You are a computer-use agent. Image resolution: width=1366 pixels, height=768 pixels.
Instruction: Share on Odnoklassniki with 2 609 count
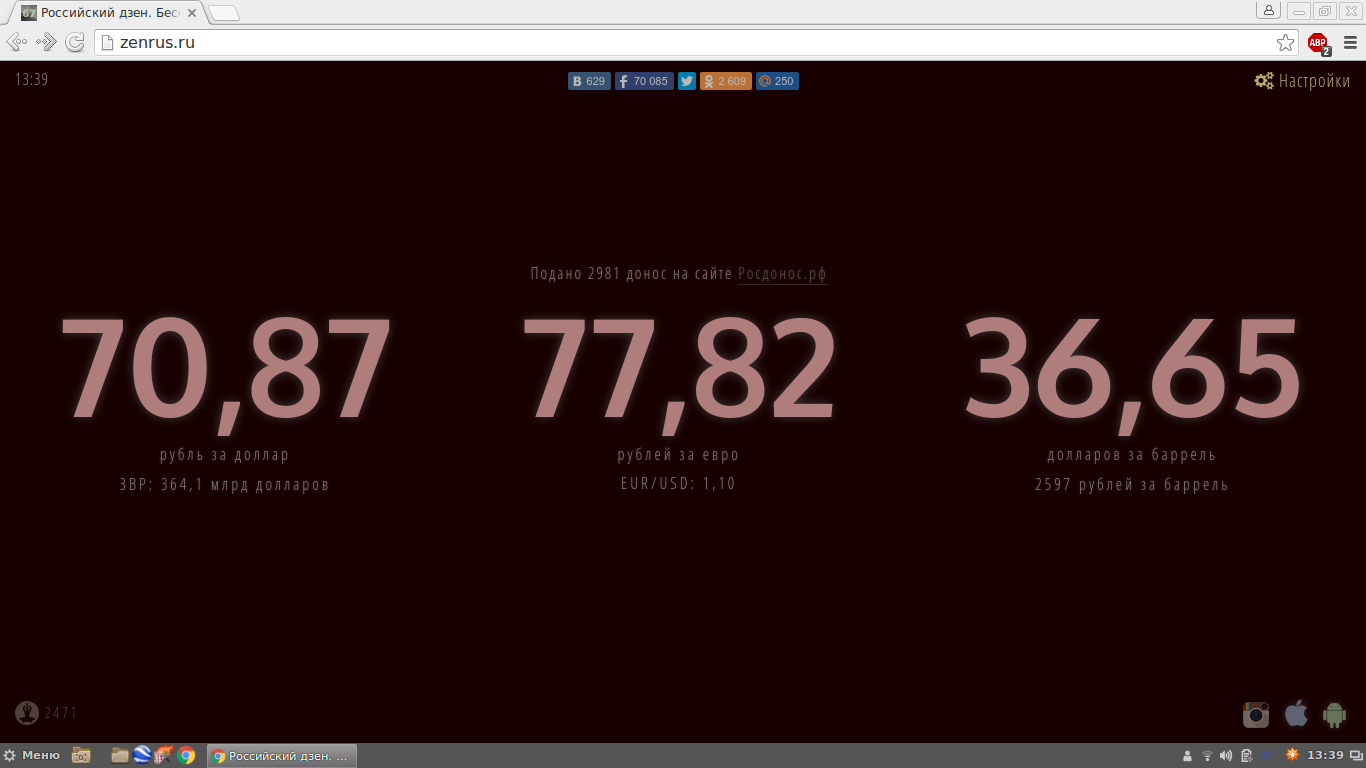[725, 81]
